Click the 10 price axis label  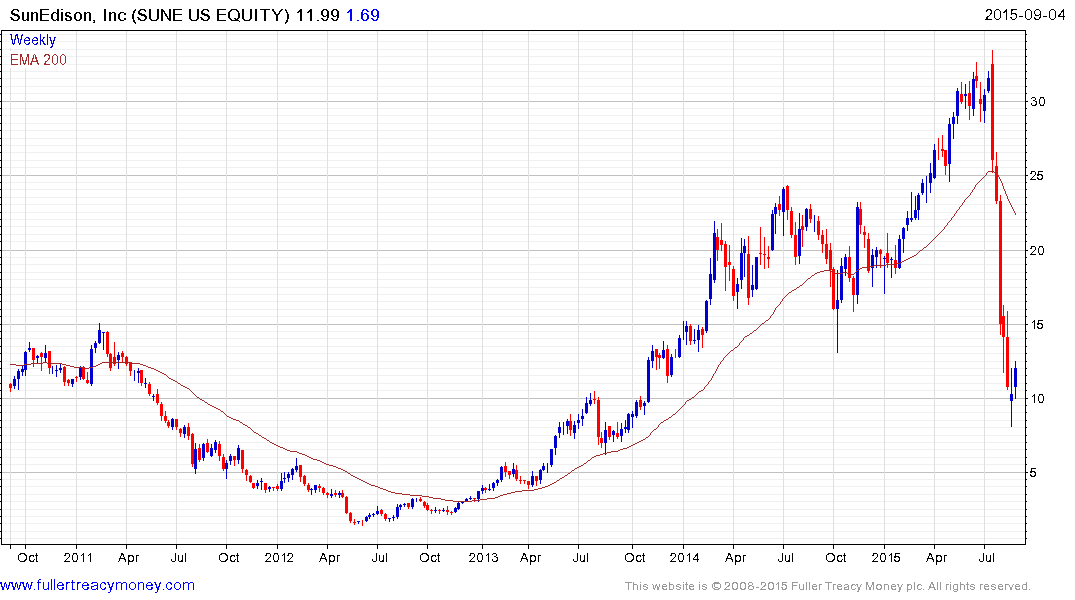1037,398
